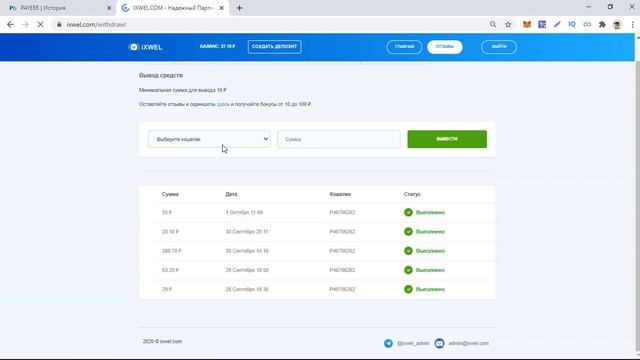The image size is (640, 360).
Task: Open the Главная menu item
Action: (404, 47)
